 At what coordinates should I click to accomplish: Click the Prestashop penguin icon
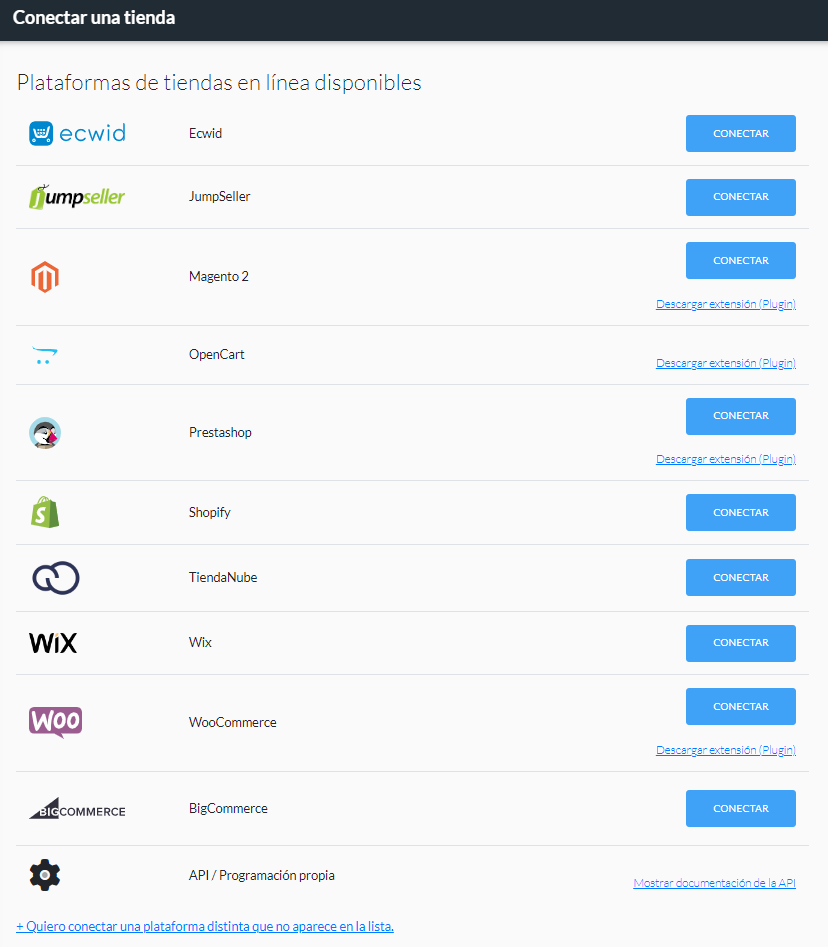(45, 433)
